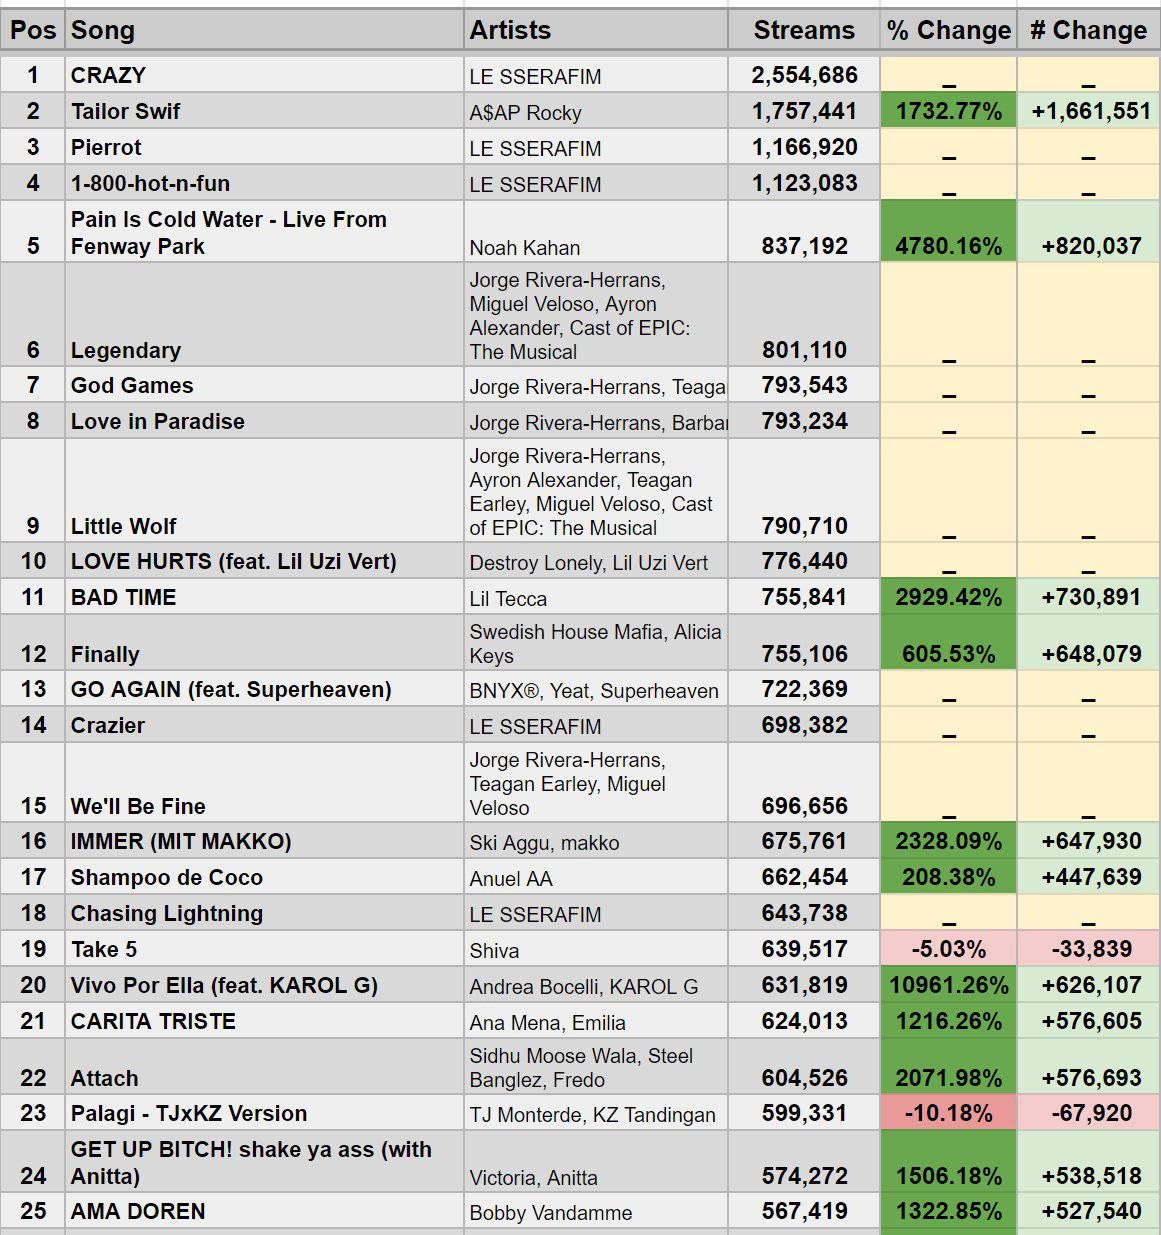The image size is (1161, 1235).
Task: Select the Attach song cell
Action: click(x=264, y=1067)
